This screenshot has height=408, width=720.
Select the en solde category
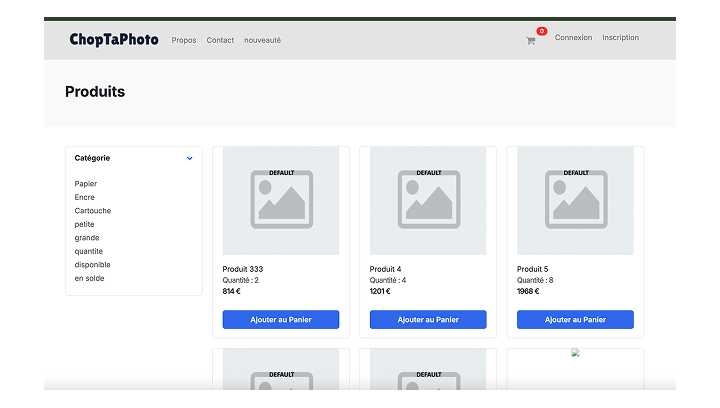[x=90, y=278]
